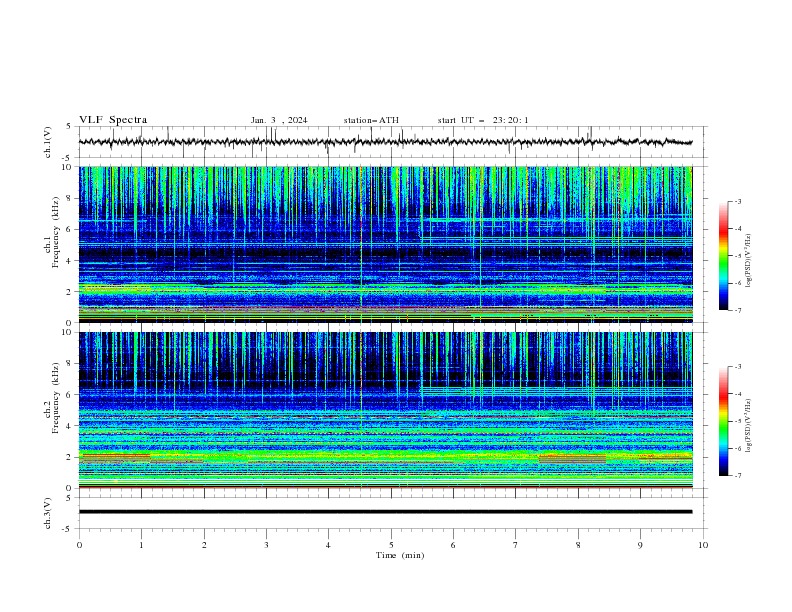Click time axis tick label "10" at bottom right

coord(703,545)
